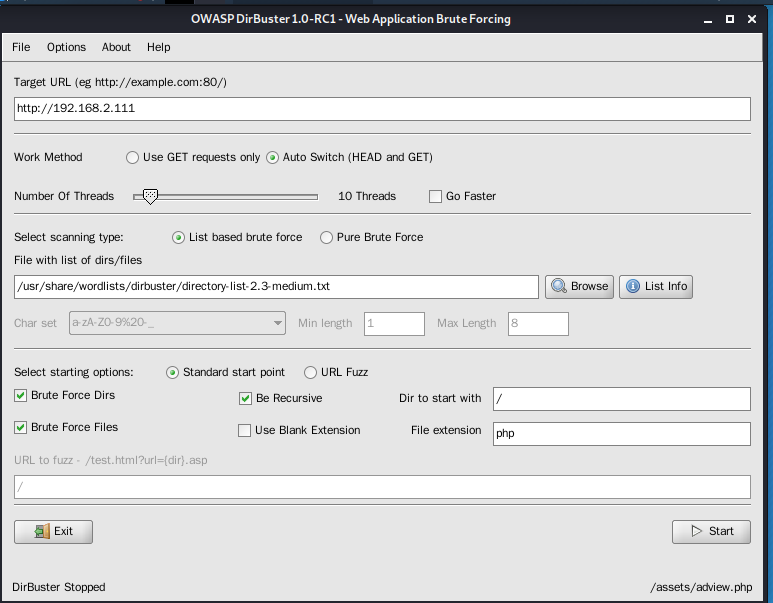Viewport: 773px width, 603px height.
Task: Click the Number Of Threads slider handle
Action: [150, 196]
